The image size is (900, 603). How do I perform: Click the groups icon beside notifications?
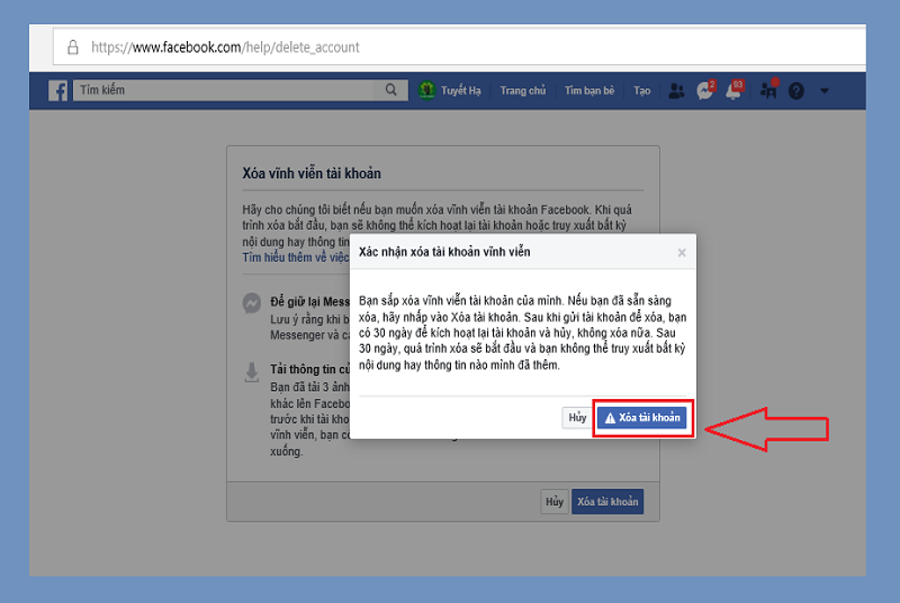click(768, 91)
